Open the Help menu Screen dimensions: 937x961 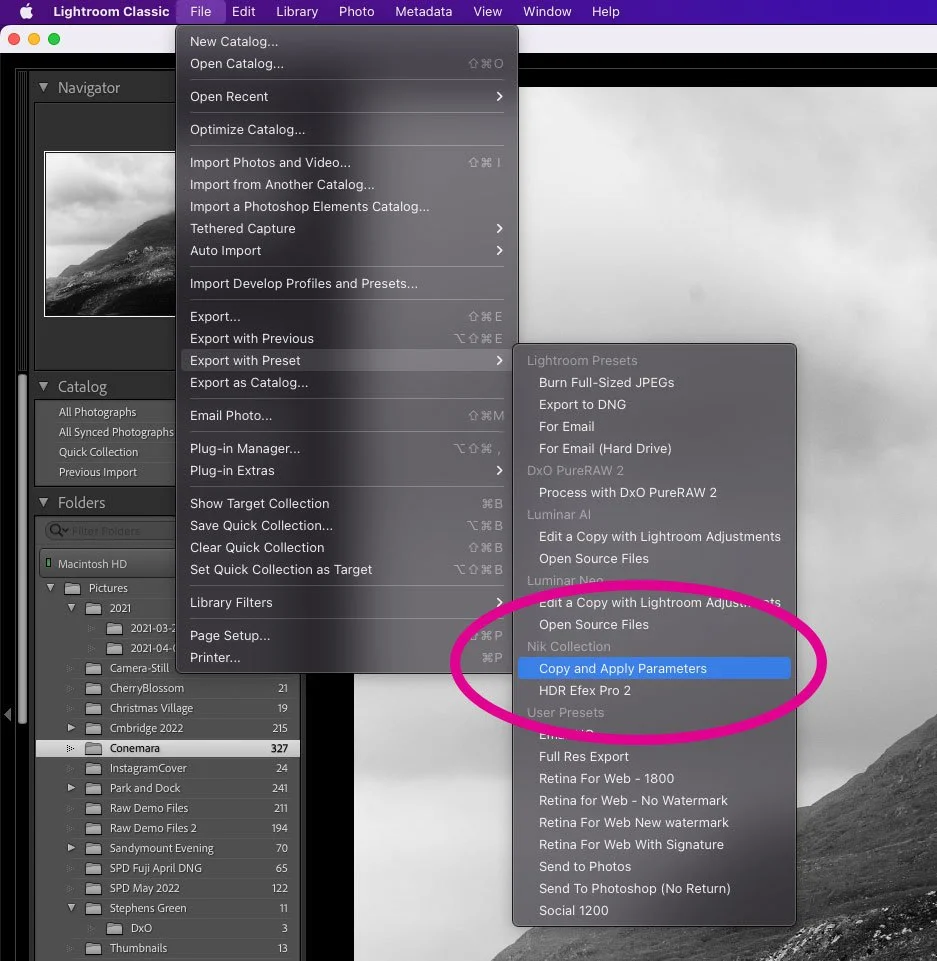tap(605, 11)
